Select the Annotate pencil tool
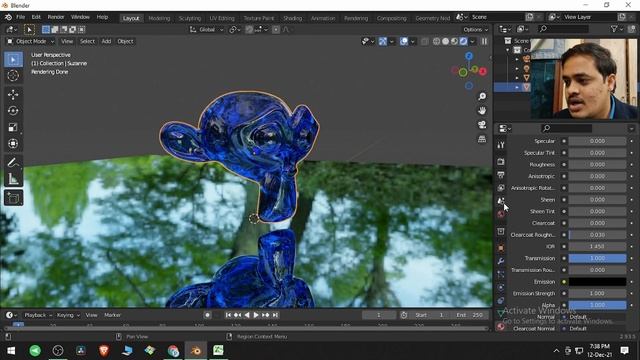This screenshot has height=360, width=640. (13, 163)
